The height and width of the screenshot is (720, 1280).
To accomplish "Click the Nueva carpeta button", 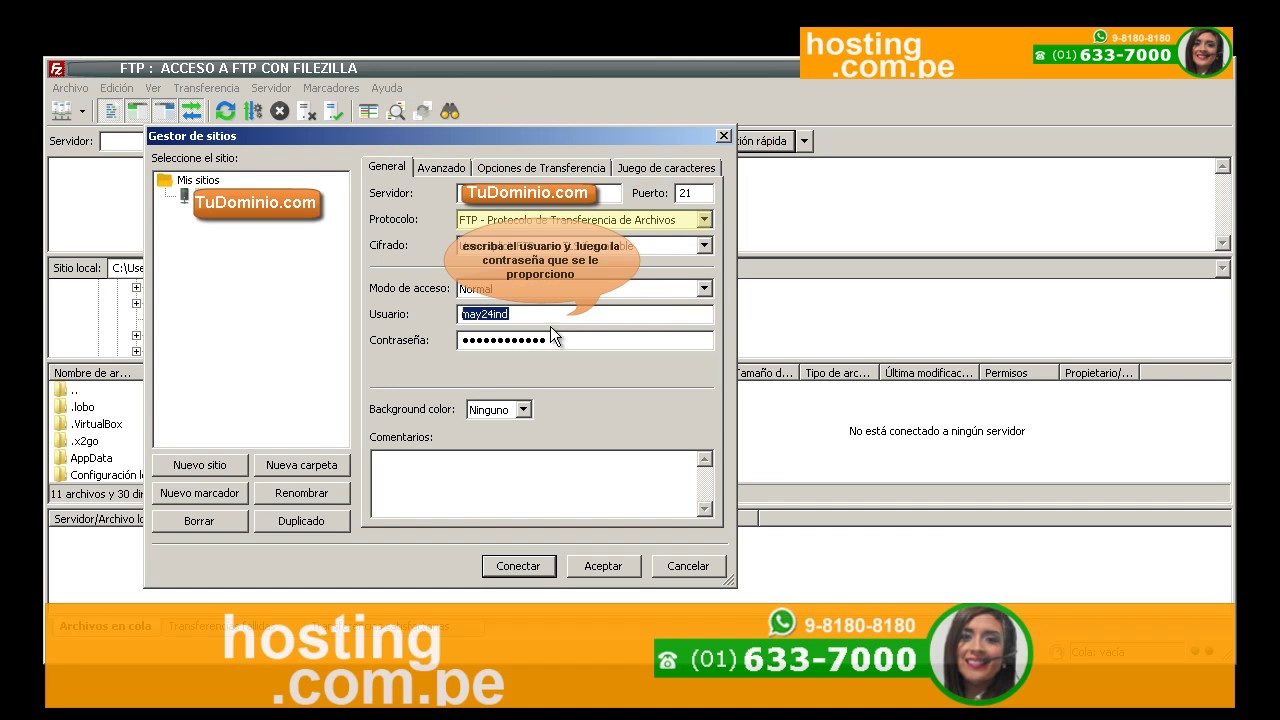I will click(302, 465).
